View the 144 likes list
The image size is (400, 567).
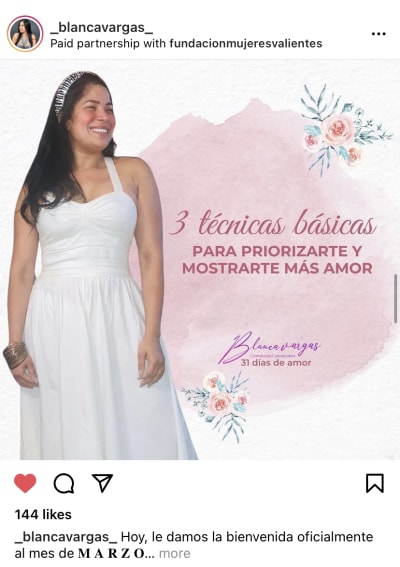[43, 514]
